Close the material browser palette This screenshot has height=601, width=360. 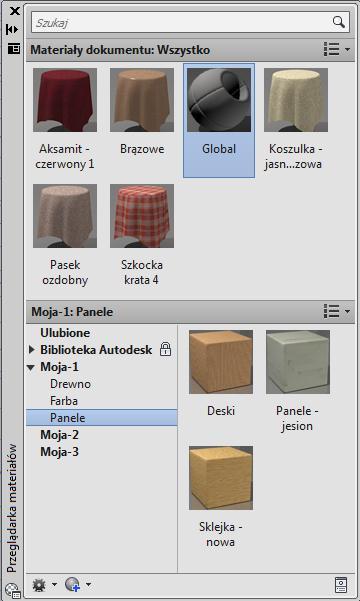(14, 11)
